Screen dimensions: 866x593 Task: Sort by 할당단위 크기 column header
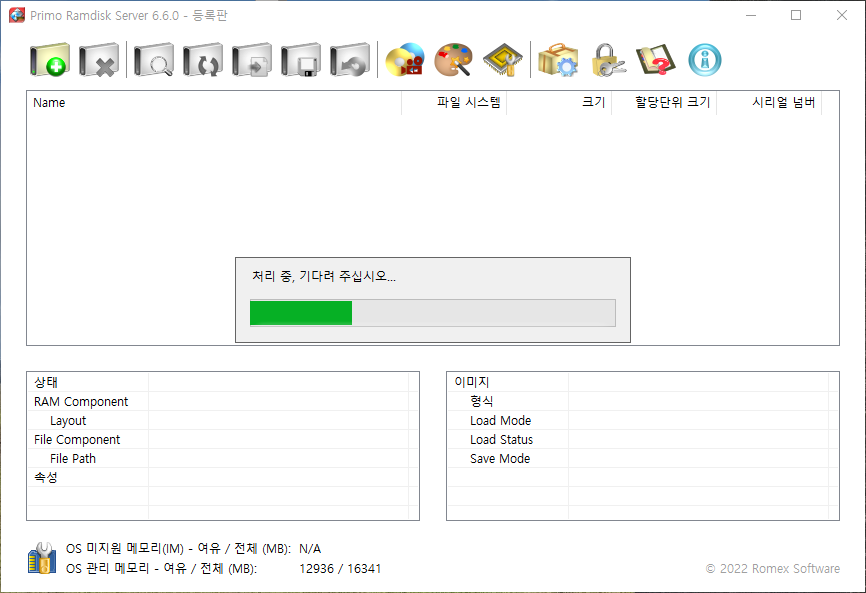[664, 103]
